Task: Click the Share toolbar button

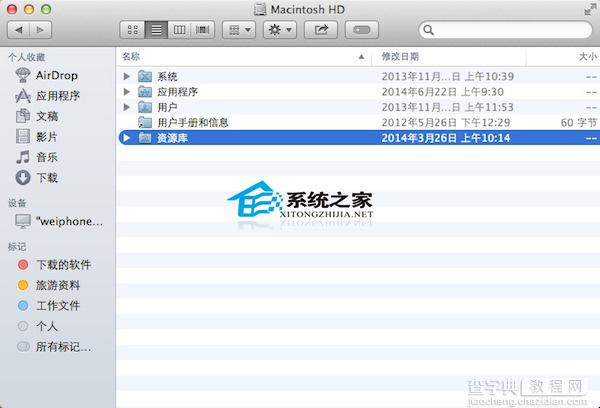Action: point(321,30)
